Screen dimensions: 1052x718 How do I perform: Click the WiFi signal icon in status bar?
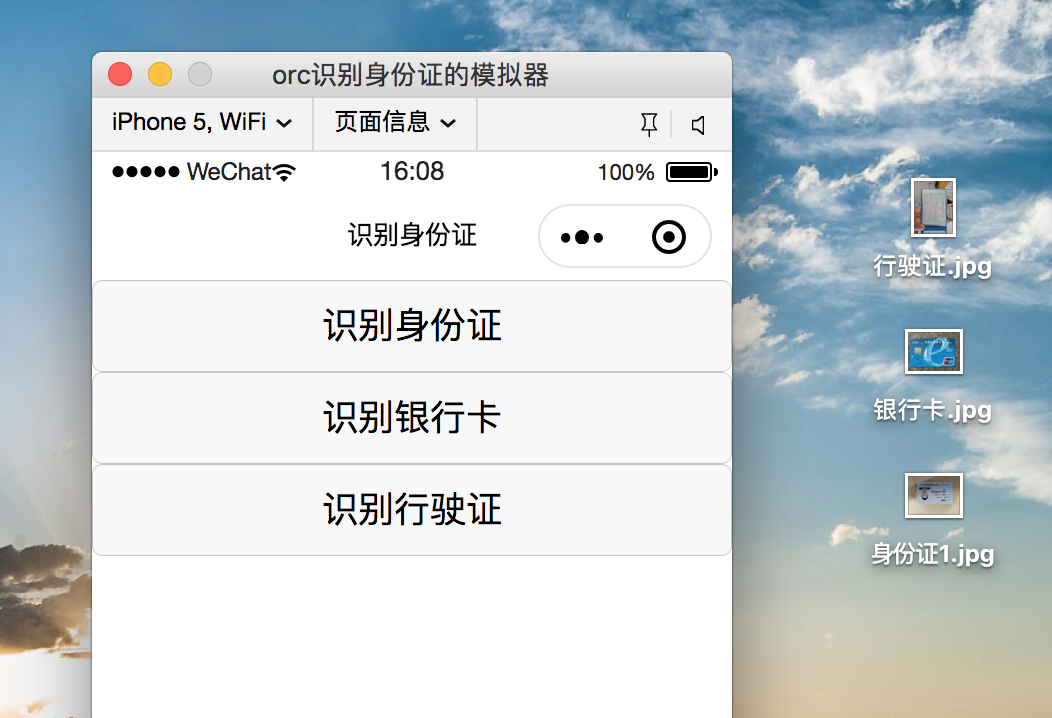[x=284, y=172]
